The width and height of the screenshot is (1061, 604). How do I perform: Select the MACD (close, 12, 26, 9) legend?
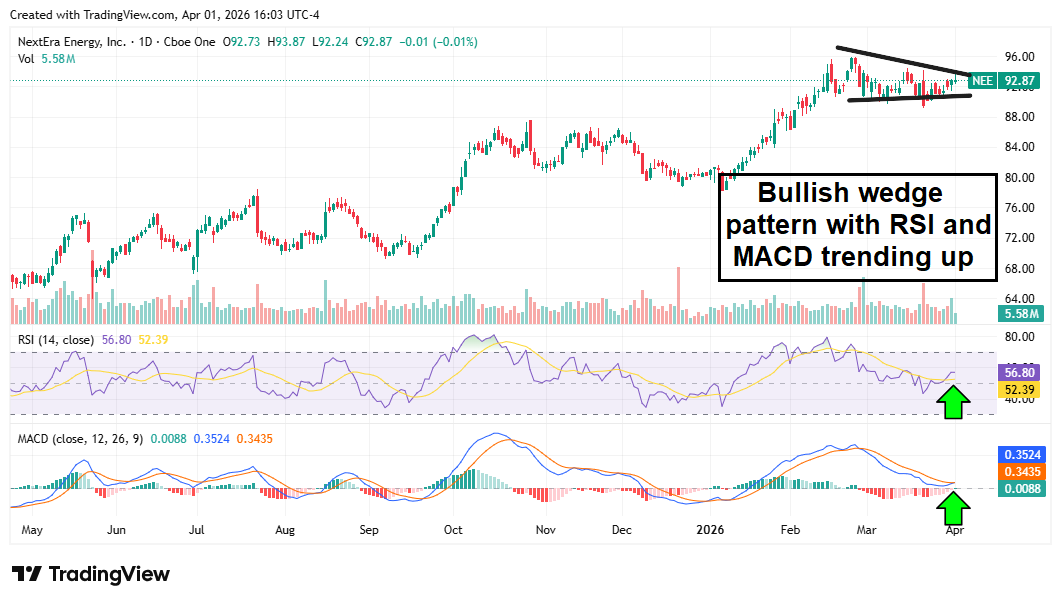click(78, 439)
